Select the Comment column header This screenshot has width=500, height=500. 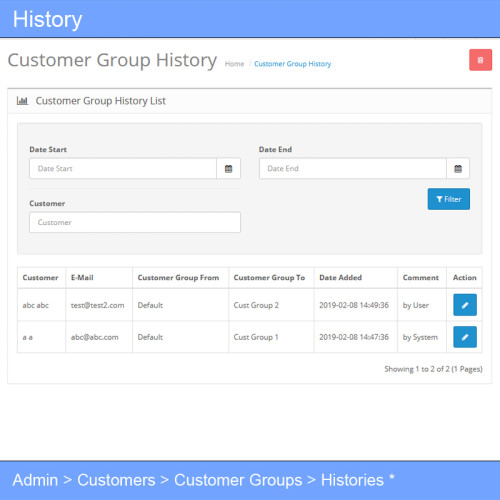click(421, 278)
